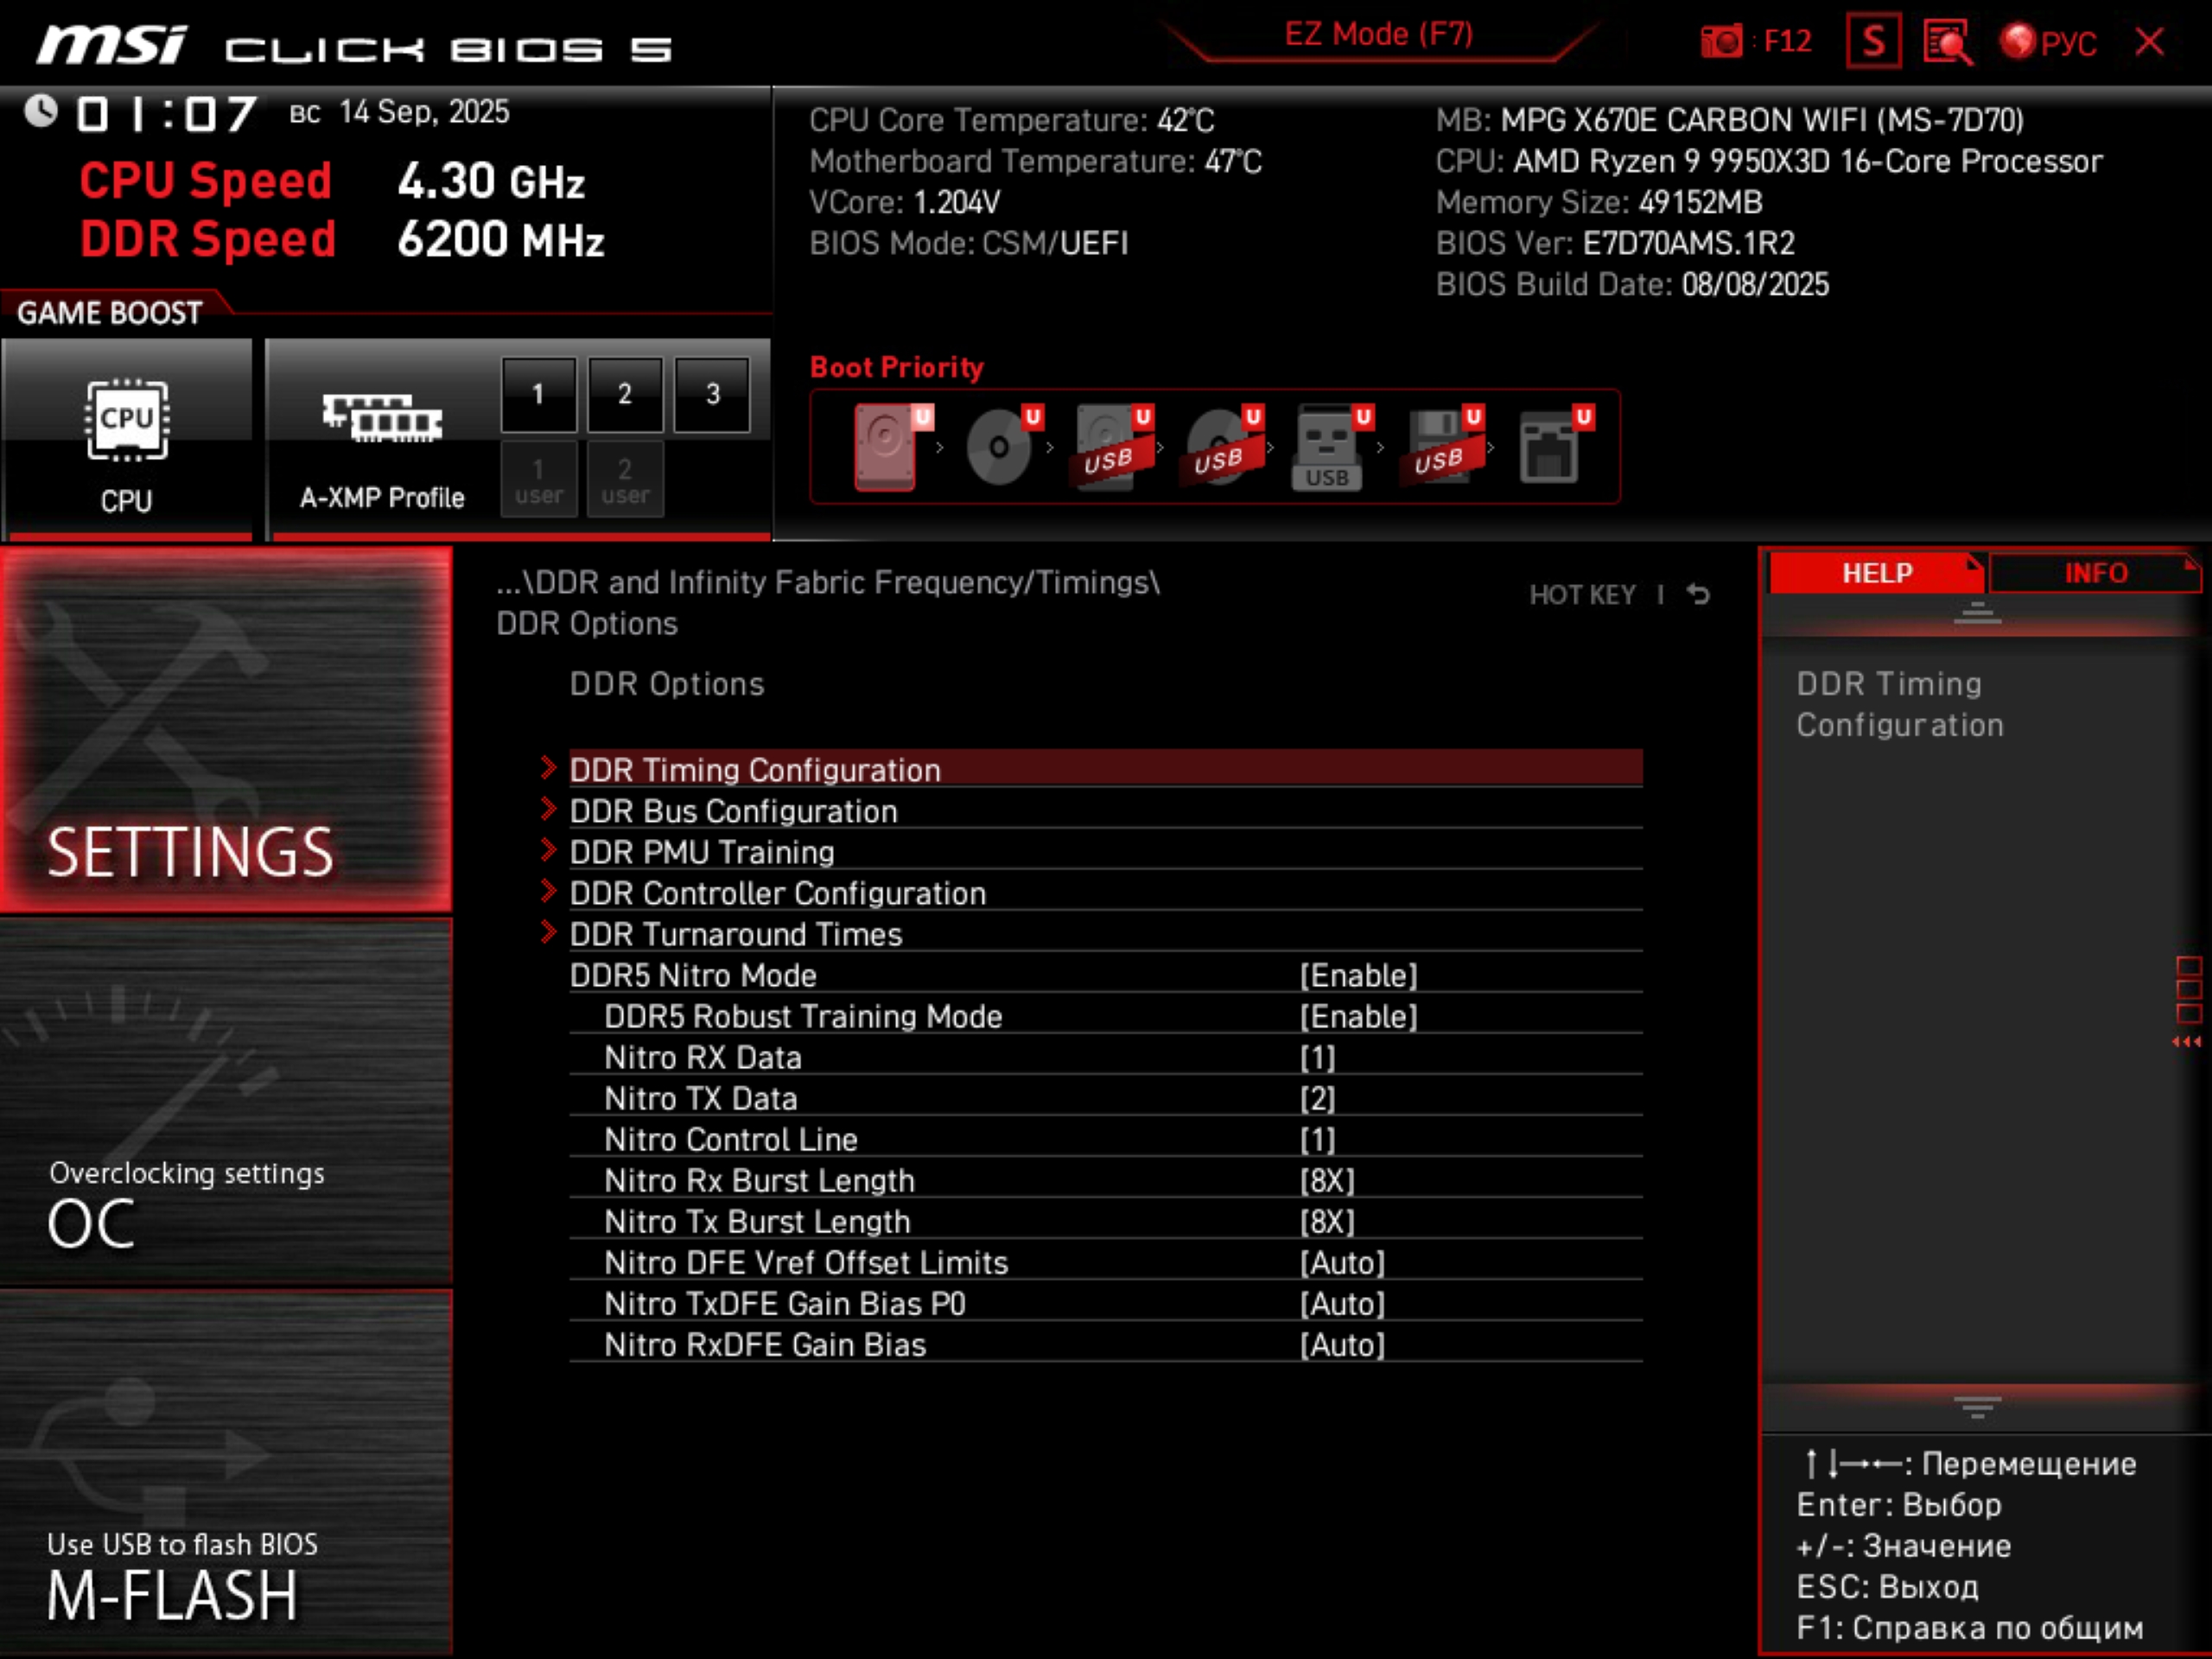The height and width of the screenshot is (1659, 2212).
Task: Click the HOT KEY back arrow icon
Action: [x=1698, y=595]
